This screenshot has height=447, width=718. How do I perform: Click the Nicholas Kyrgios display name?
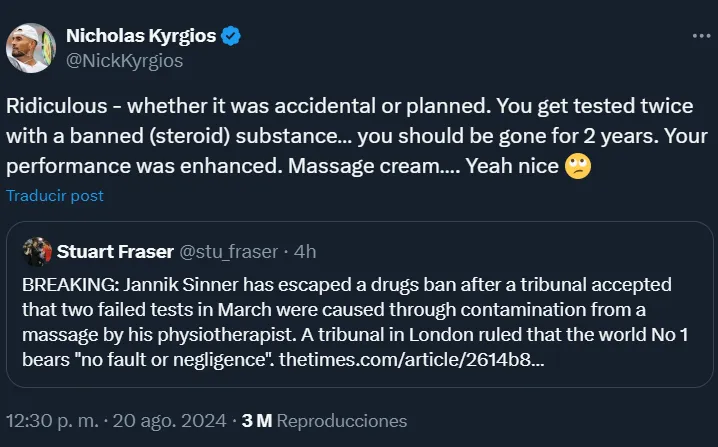click(x=140, y=37)
